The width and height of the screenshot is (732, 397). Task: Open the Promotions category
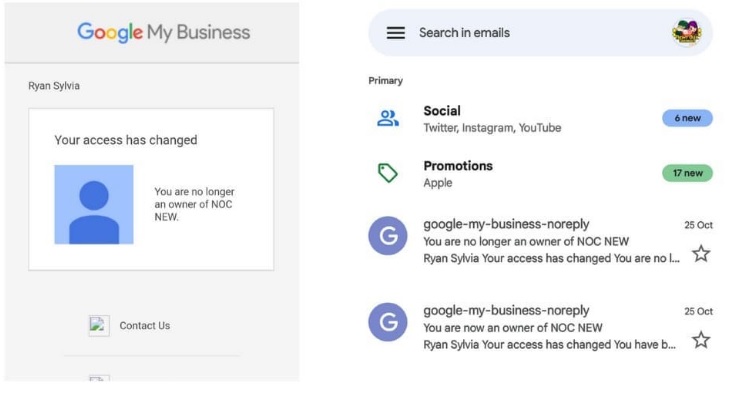540,173
